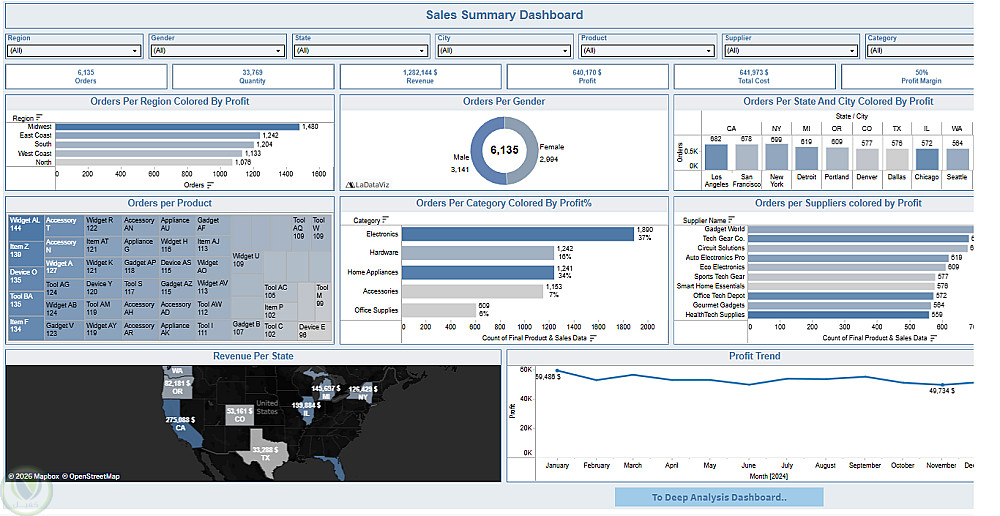Select the Auto Electronics Pro supplier bar

click(x=848, y=258)
